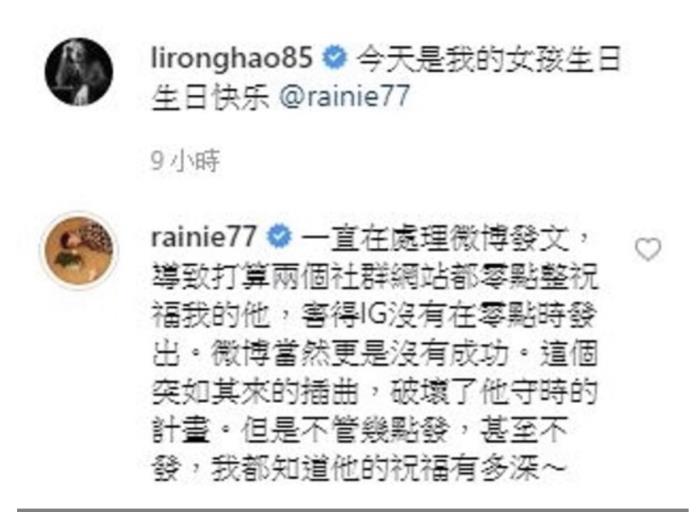Click the verified badge beside lironghao85

pyautogui.click(x=334, y=58)
